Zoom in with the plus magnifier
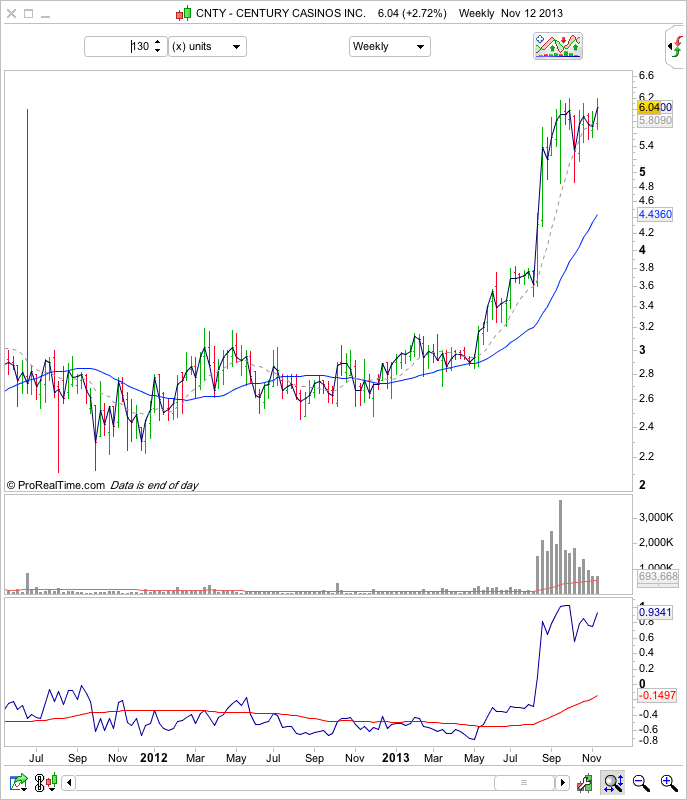The width and height of the screenshot is (687, 800). point(669,783)
